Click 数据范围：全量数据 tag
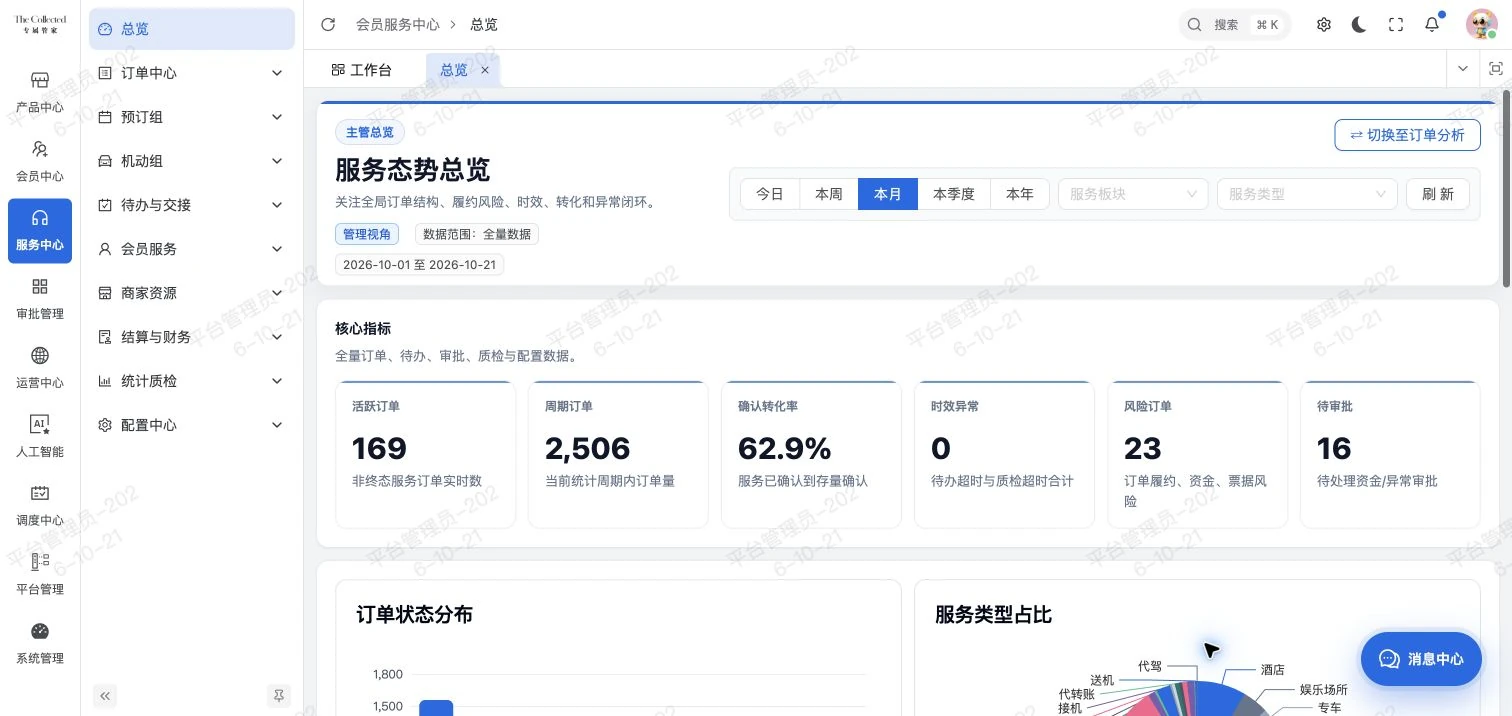The width and height of the screenshot is (1512, 716). [x=477, y=234]
